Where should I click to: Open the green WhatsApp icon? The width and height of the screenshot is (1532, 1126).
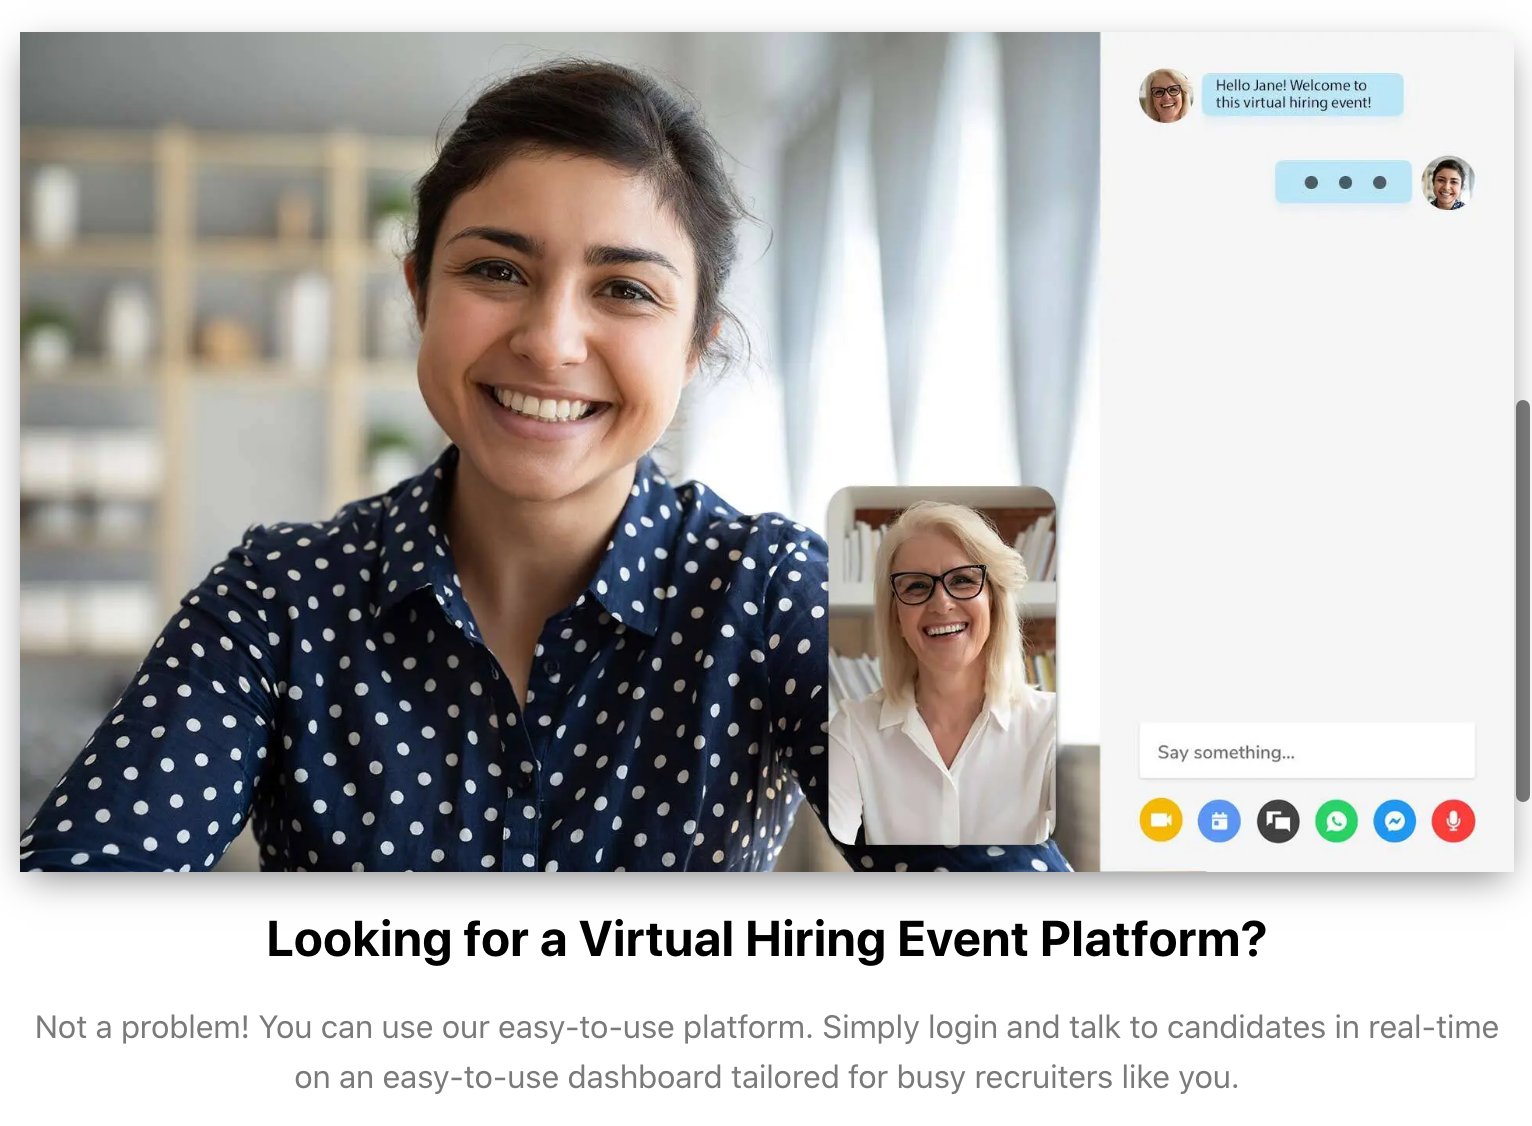1336,822
